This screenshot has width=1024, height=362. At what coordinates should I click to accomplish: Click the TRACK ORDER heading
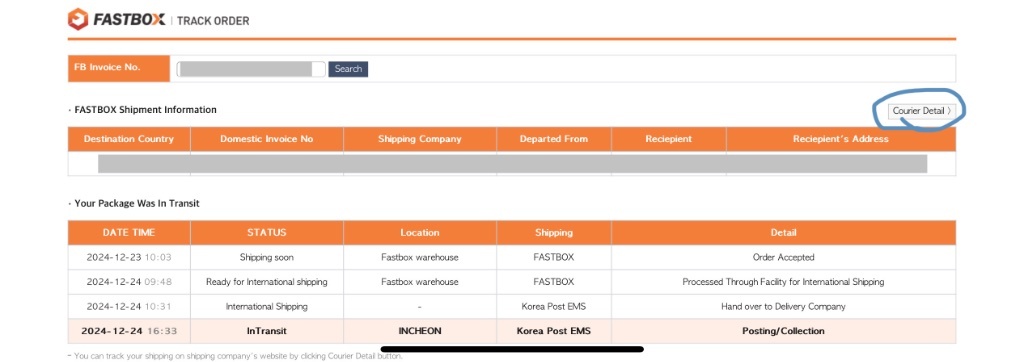pos(213,21)
